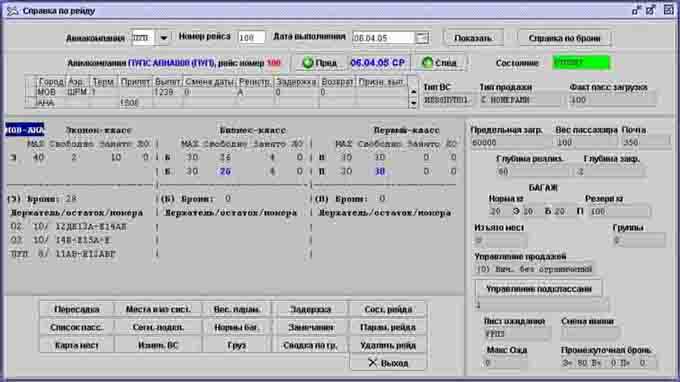Click the Удалить рейс button

pos(388,345)
